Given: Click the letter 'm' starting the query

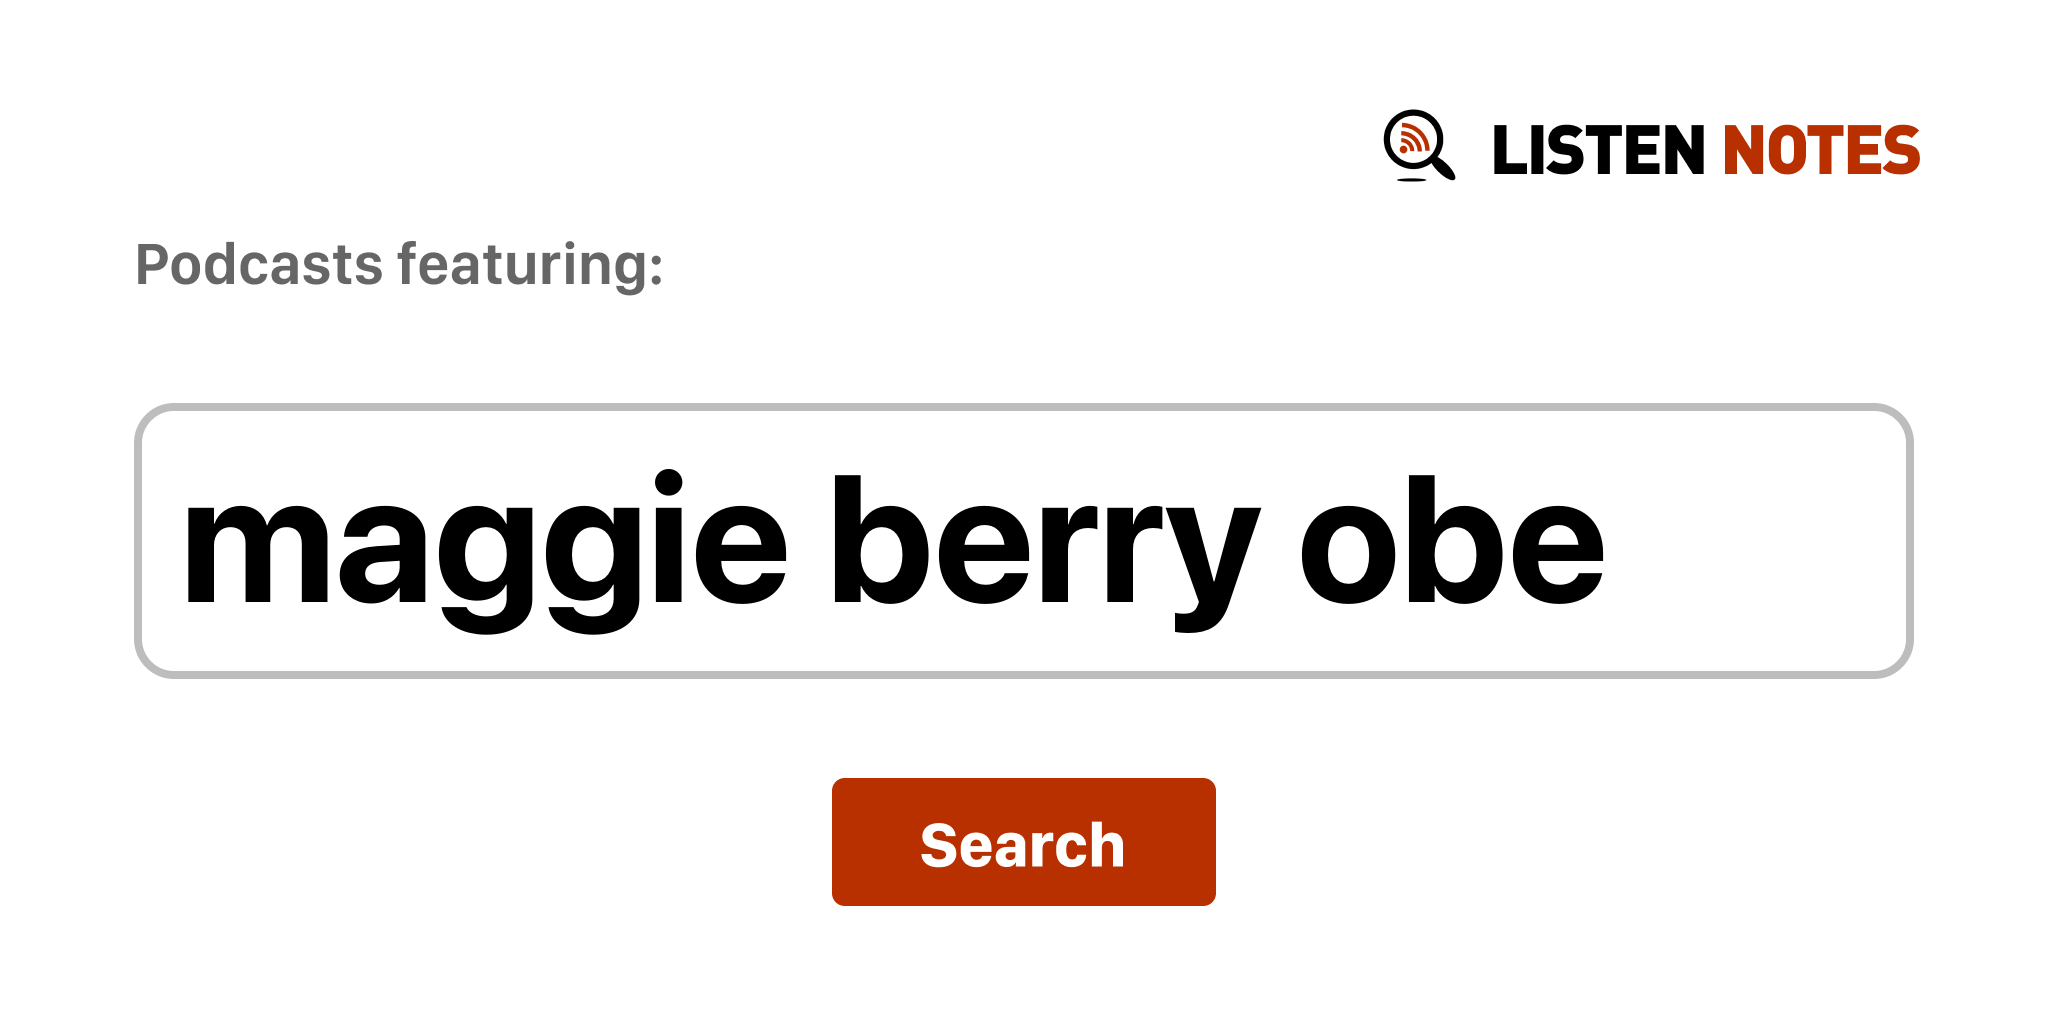Looking at the screenshot, I should (257, 552).
